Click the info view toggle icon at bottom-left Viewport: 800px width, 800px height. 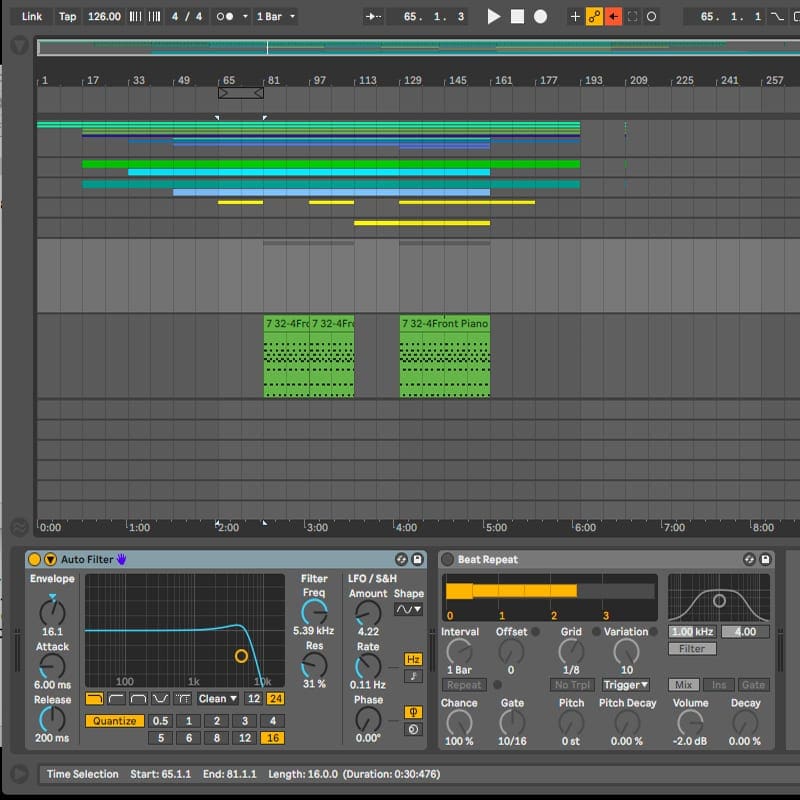point(19,774)
